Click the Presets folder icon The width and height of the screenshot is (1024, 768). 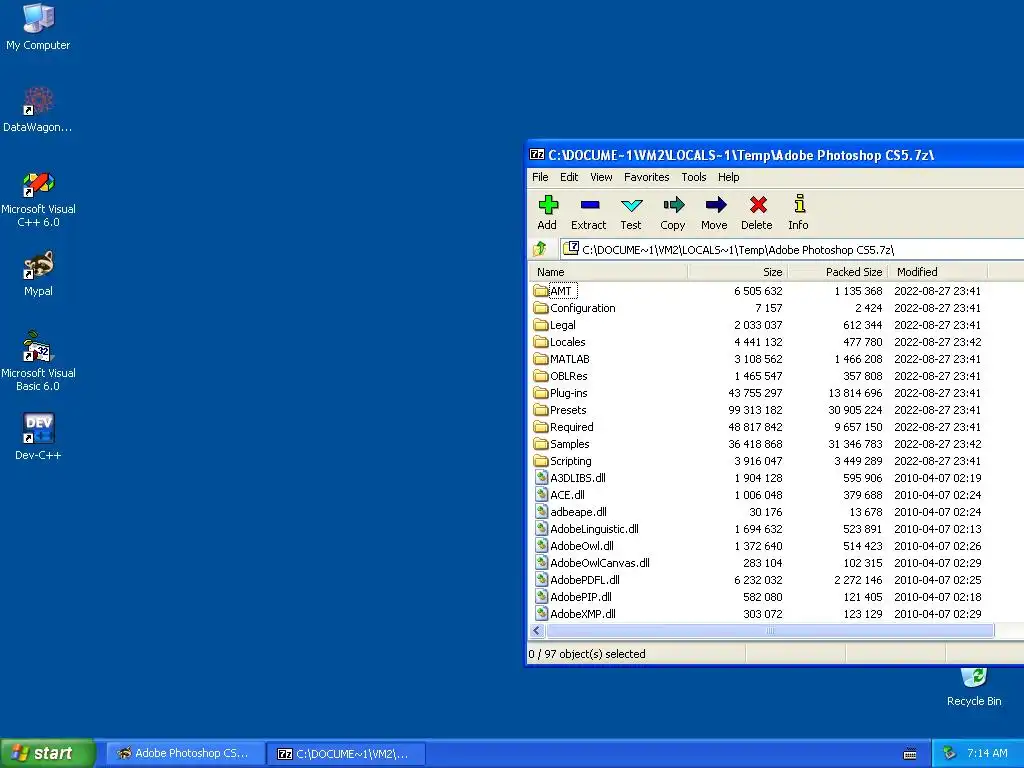pyautogui.click(x=540, y=409)
